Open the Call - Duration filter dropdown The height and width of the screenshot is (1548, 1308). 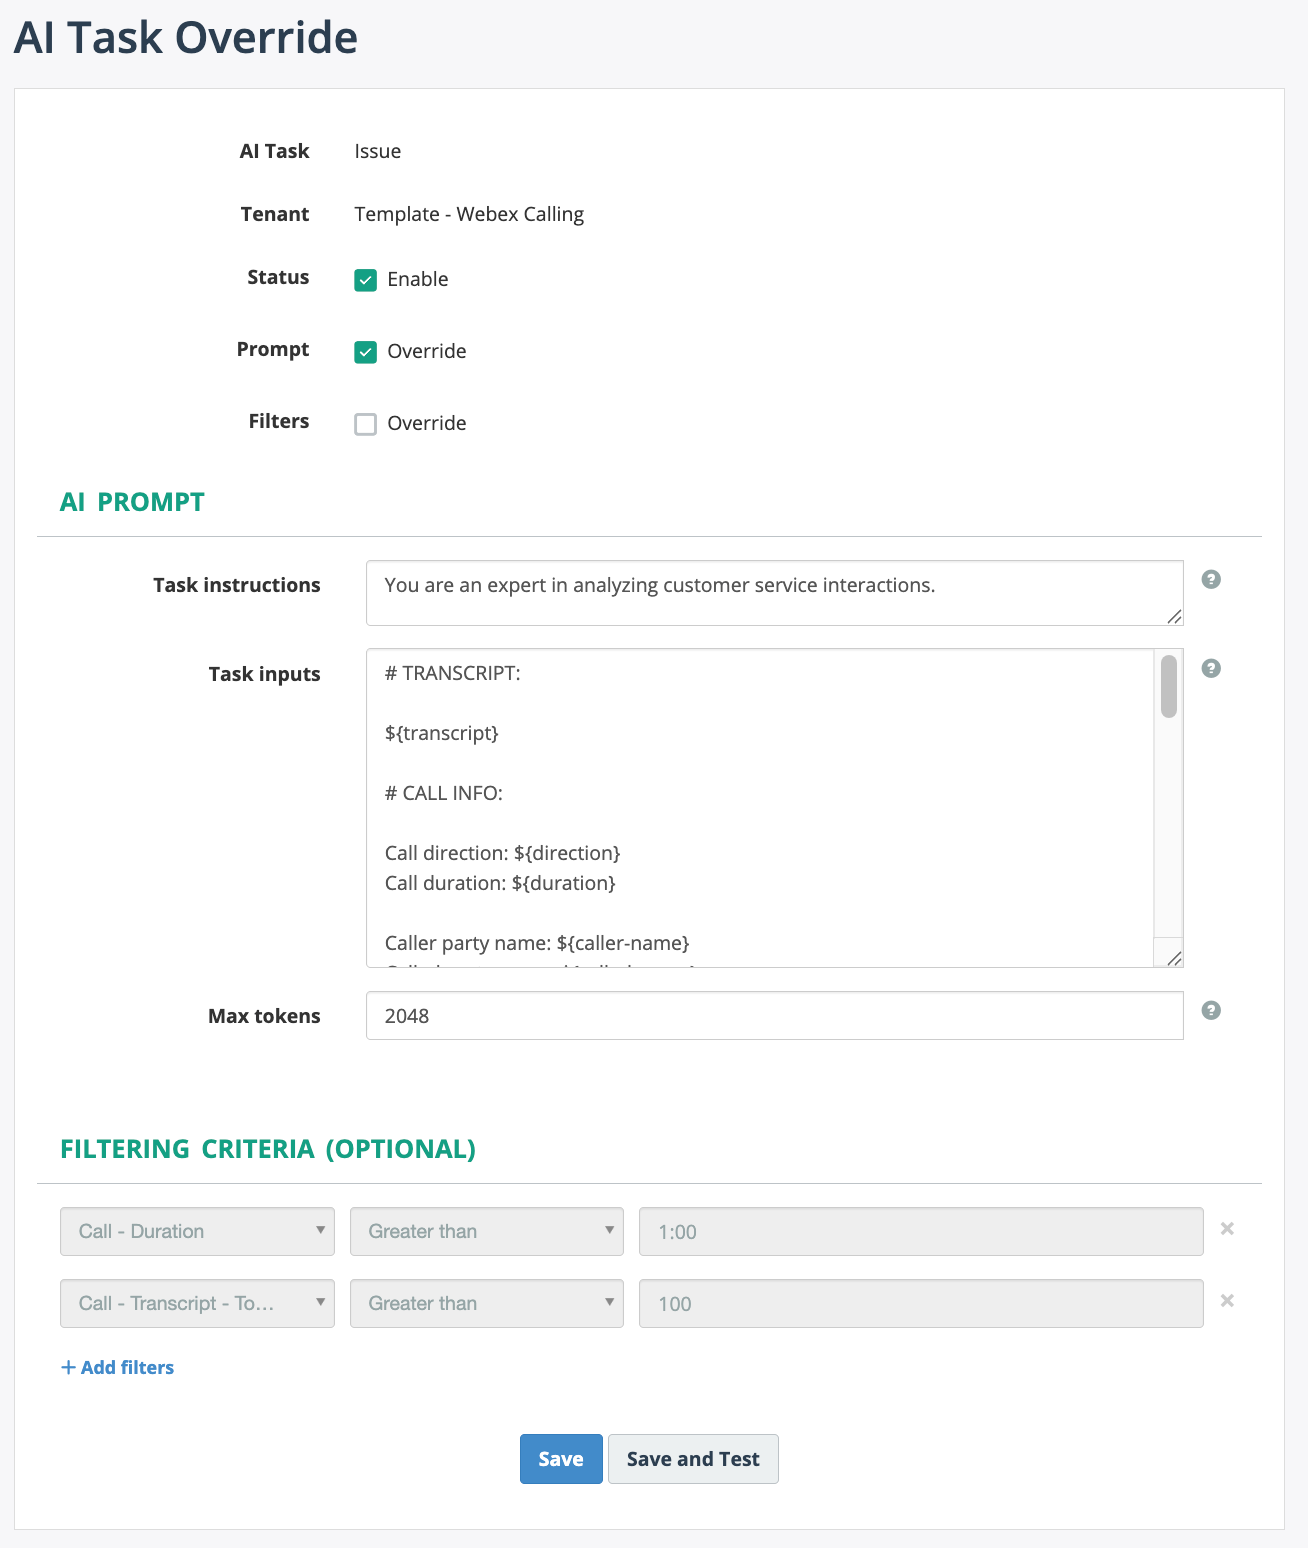click(x=197, y=1232)
